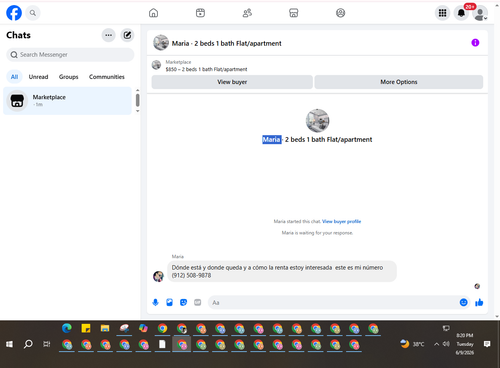This screenshot has width=500, height=368.
Task: Follow the View buyer profile link
Action: 341,221
